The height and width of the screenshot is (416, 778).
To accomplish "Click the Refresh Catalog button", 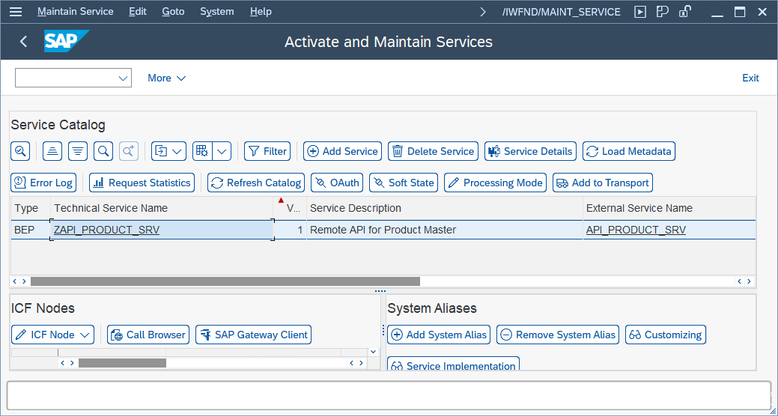I will click(256, 182).
